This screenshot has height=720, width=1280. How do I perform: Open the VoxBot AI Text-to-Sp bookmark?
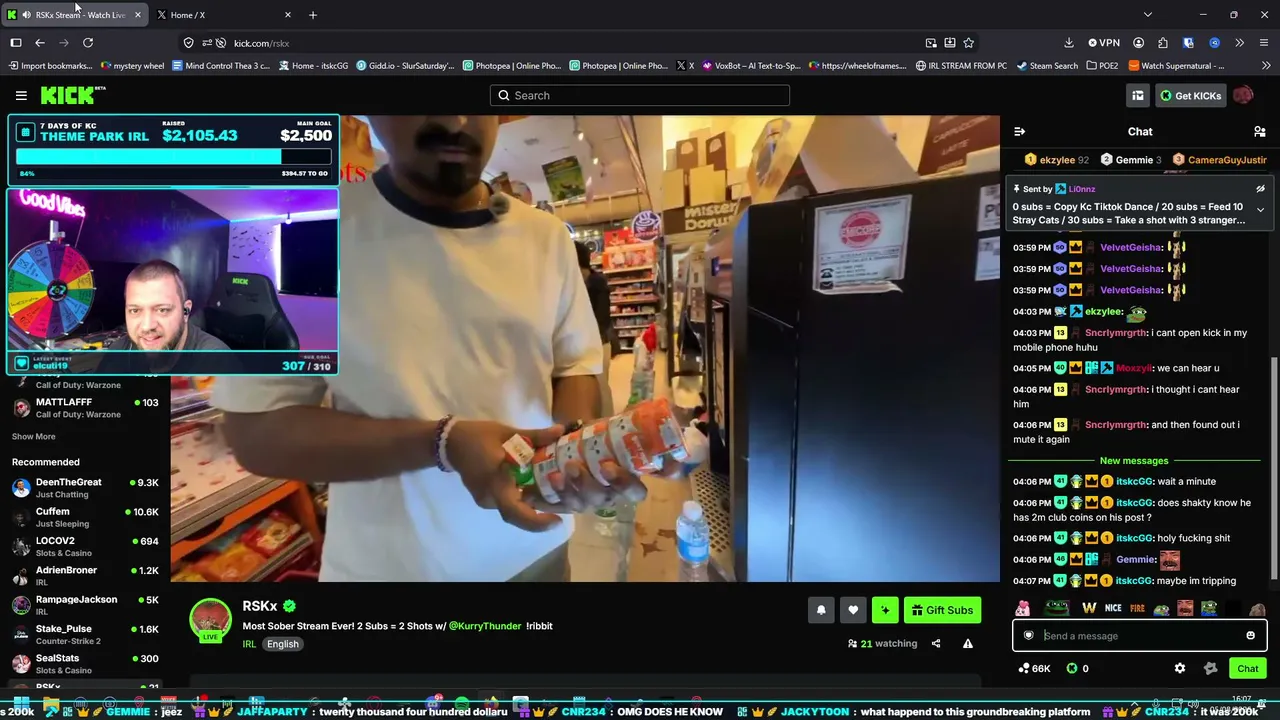click(x=751, y=66)
